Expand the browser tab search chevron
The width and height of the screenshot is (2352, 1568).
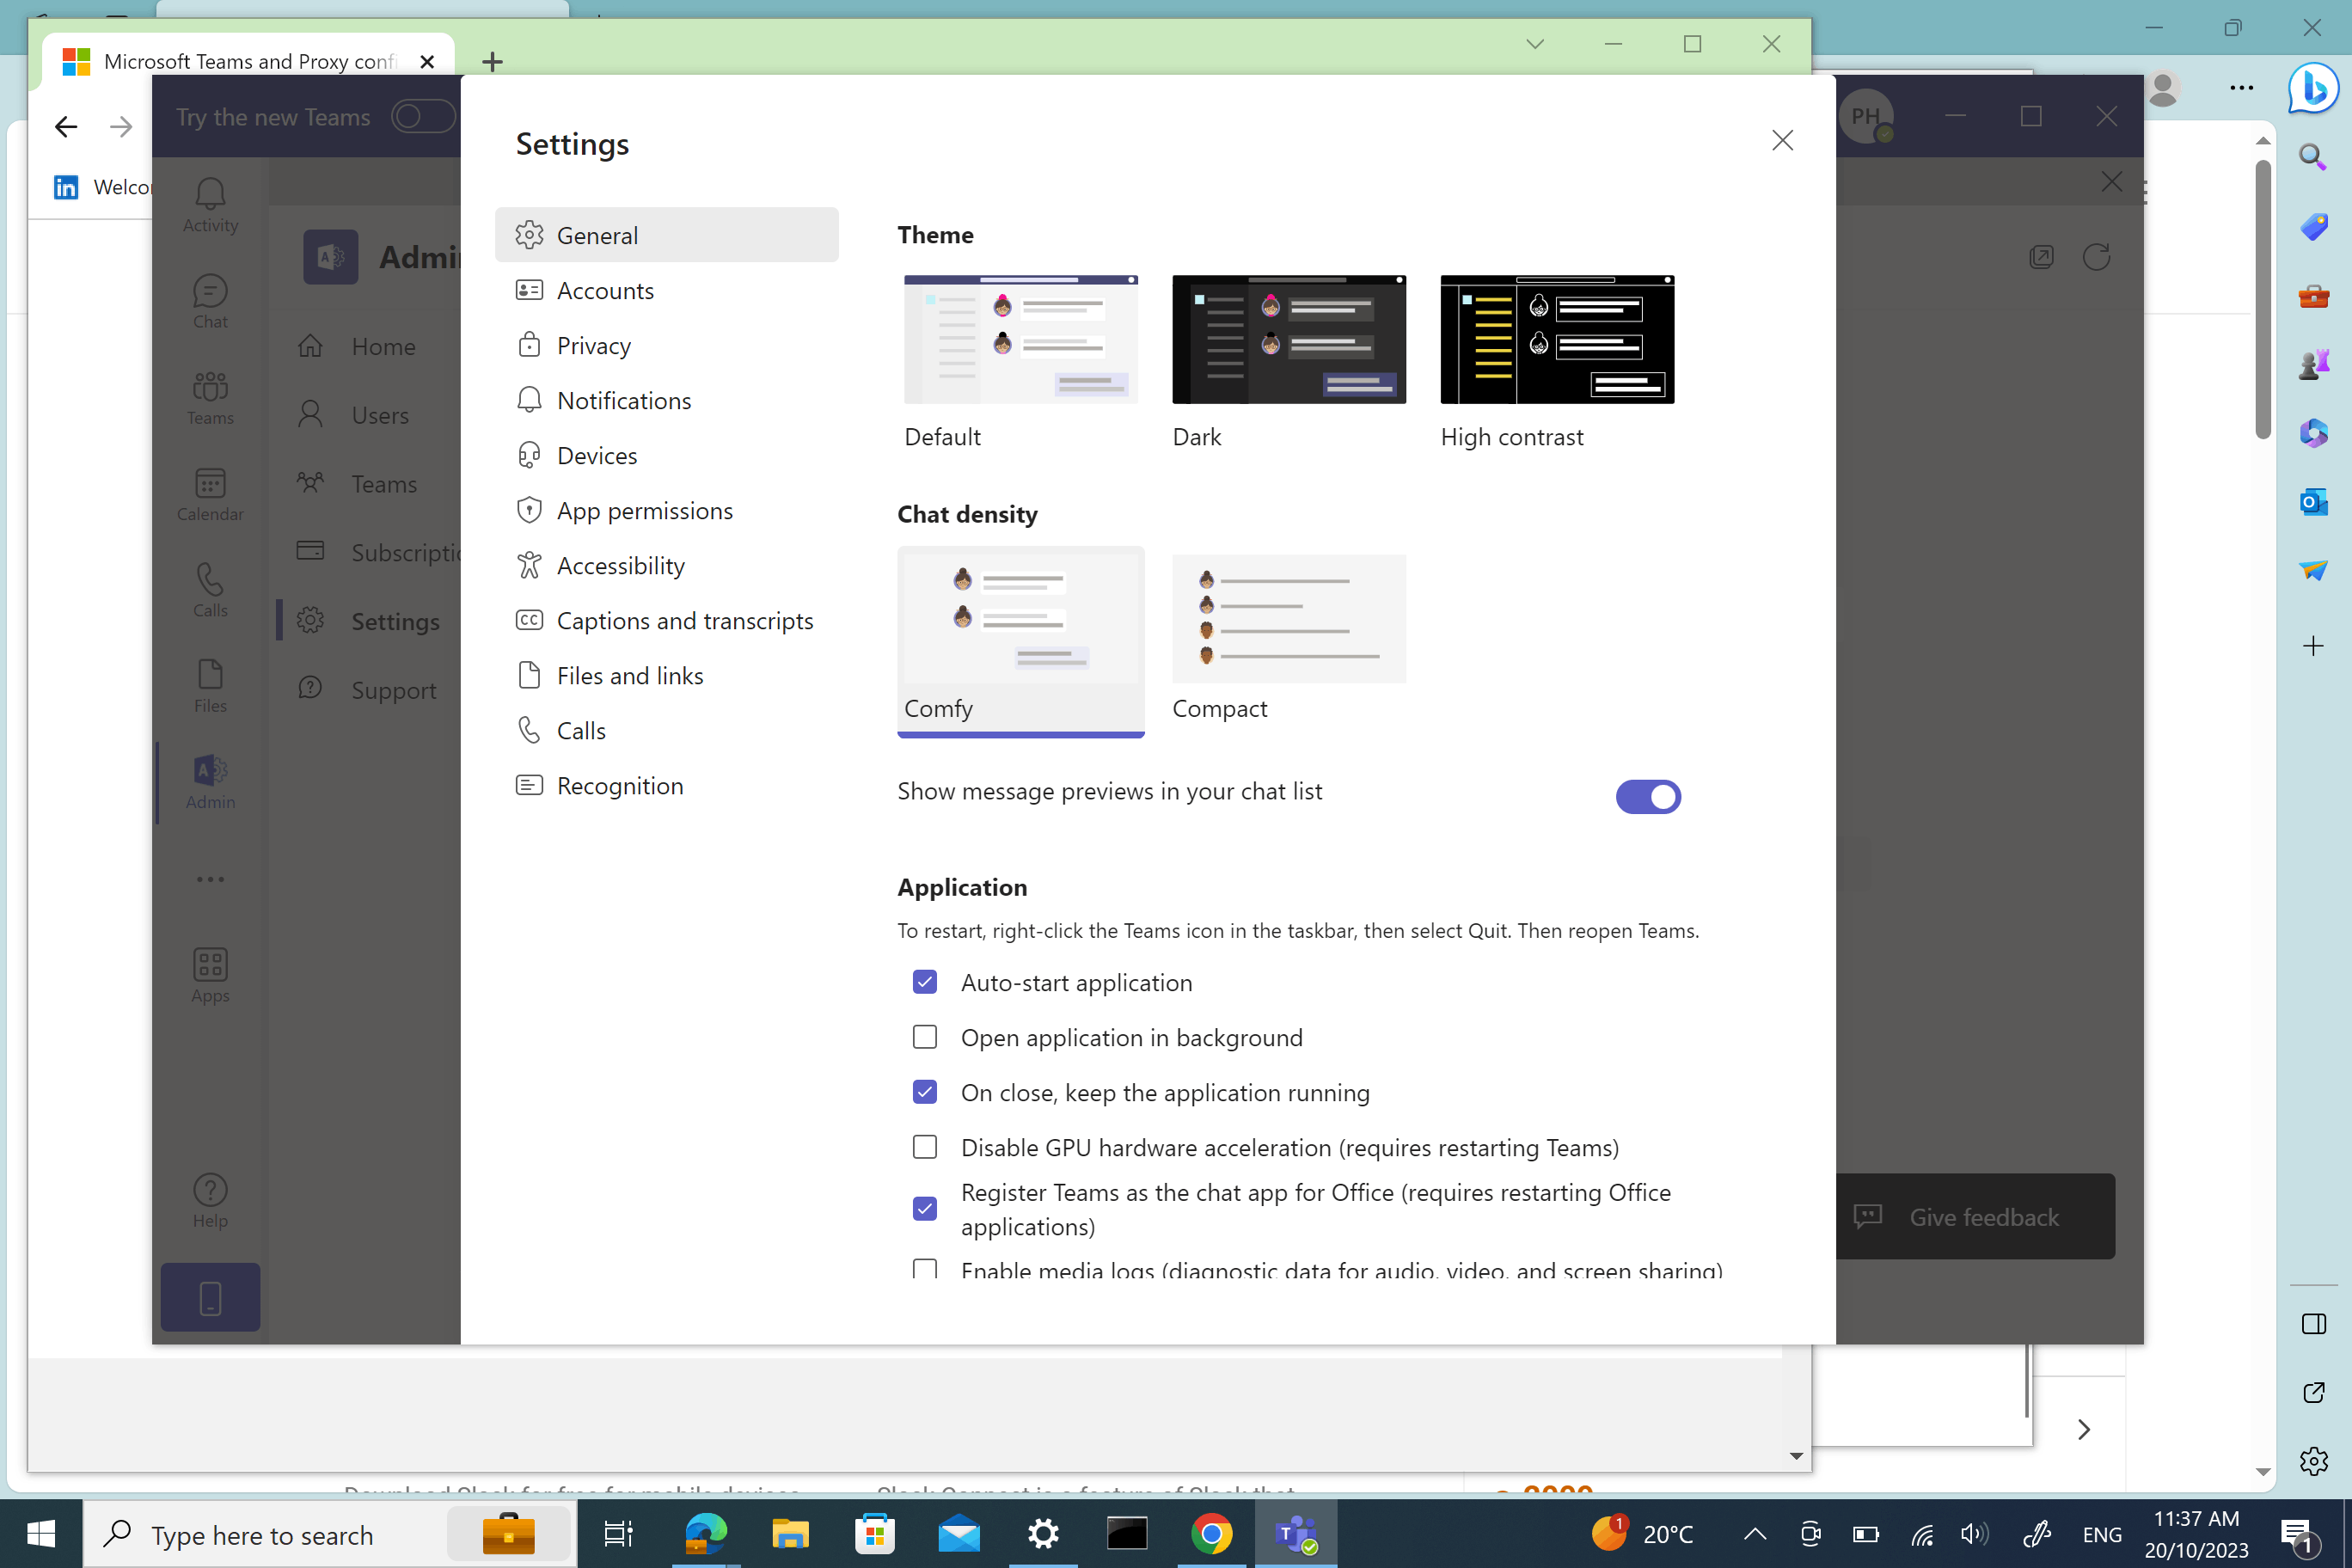(x=1535, y=44)
